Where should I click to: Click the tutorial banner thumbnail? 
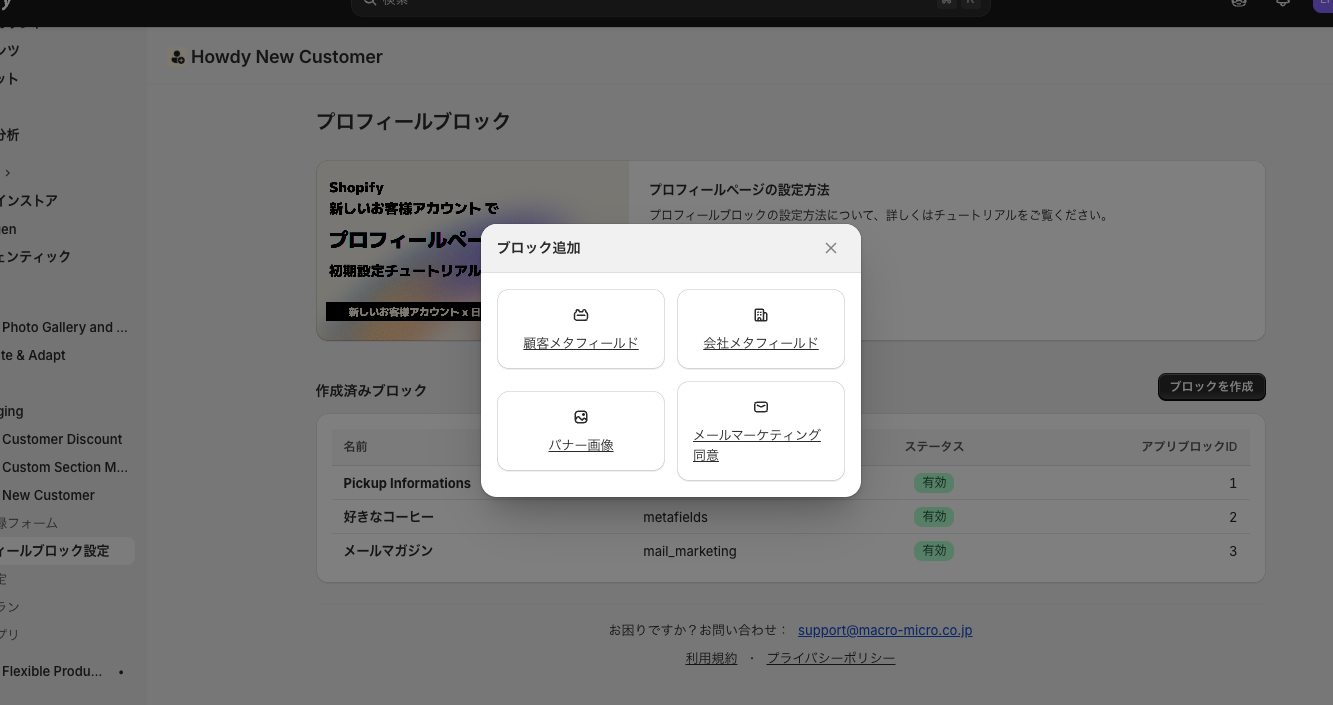pyautogui.click(x=473, y=251)
